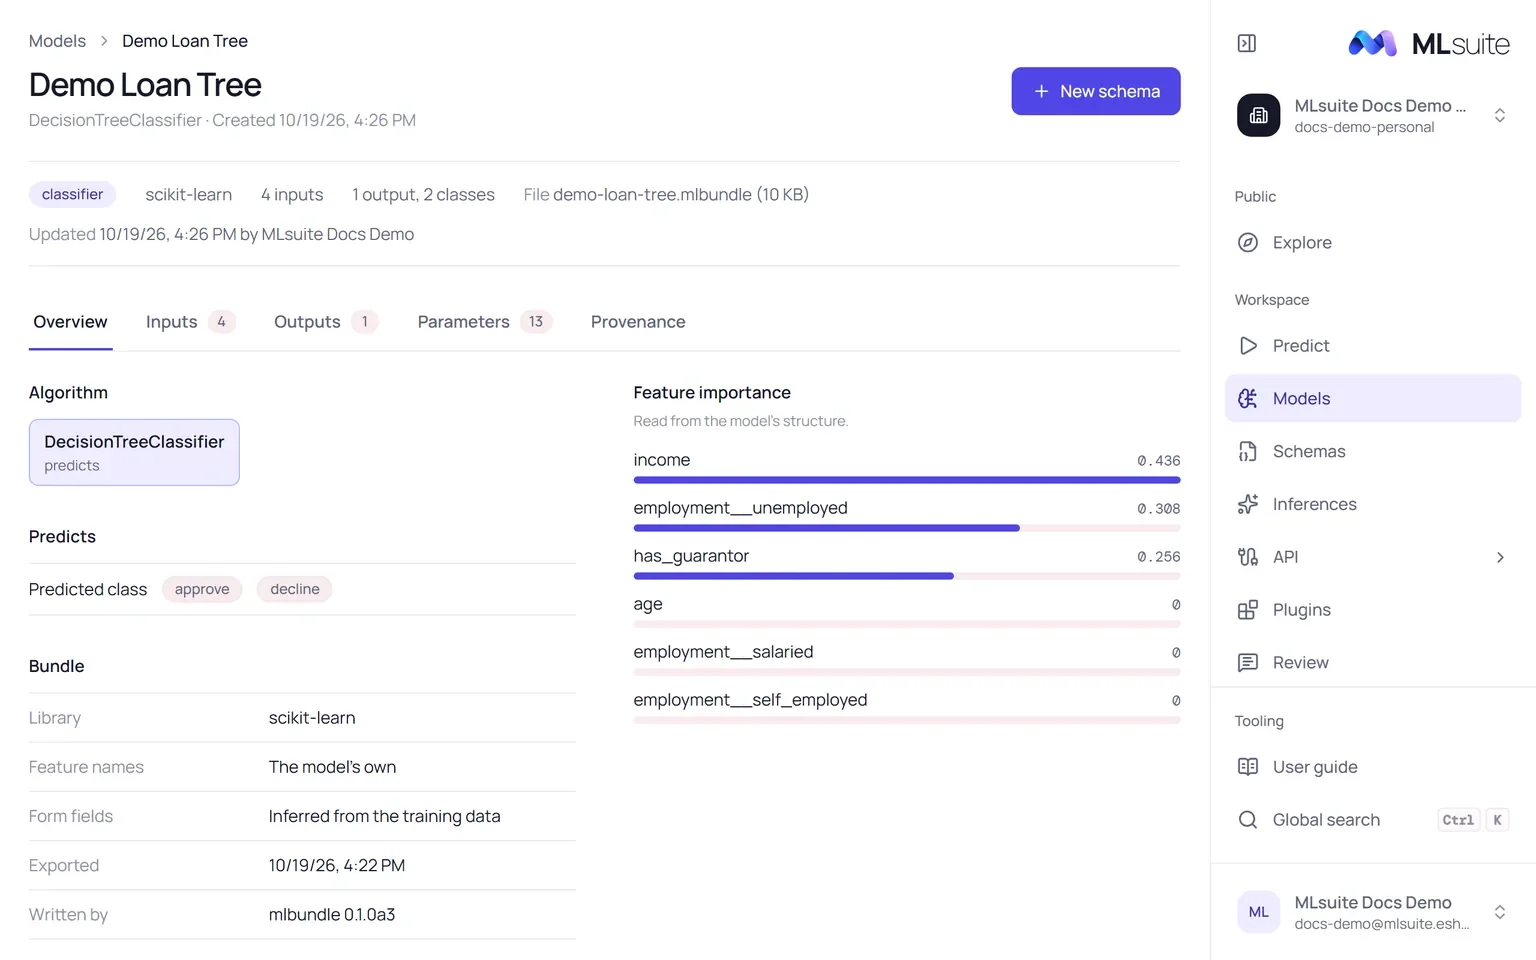Screen dimensions: 1536x960
Task: Click the approve class tag
Action: coord(202,589)
